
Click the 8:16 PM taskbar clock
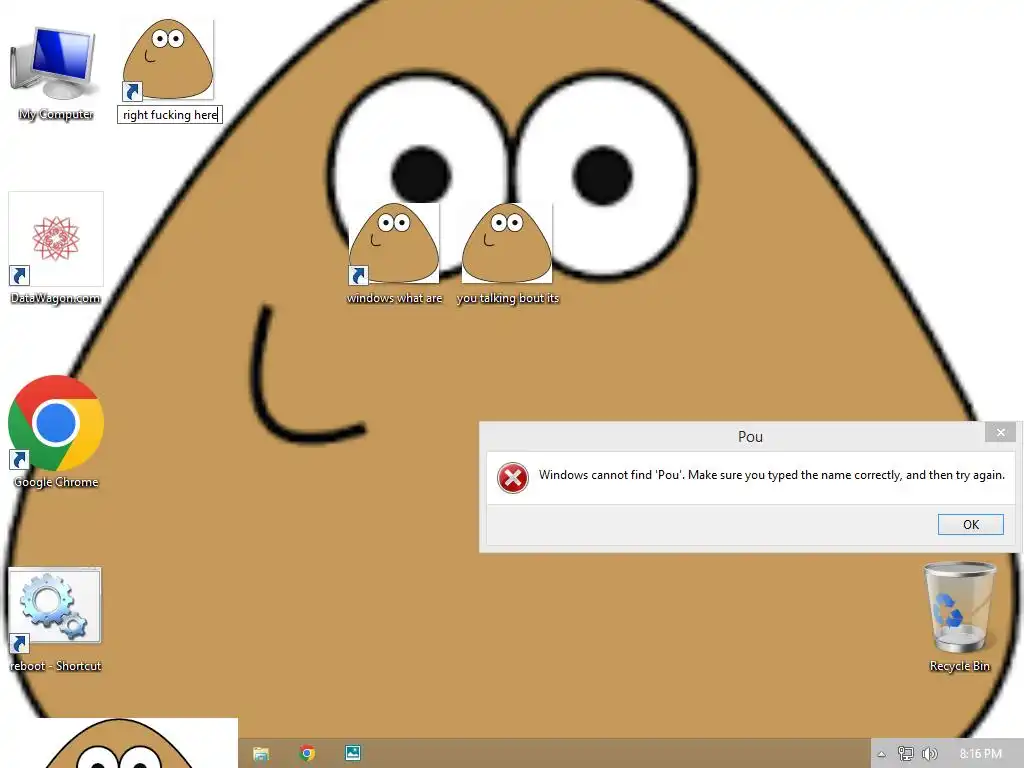coord(980,754)
